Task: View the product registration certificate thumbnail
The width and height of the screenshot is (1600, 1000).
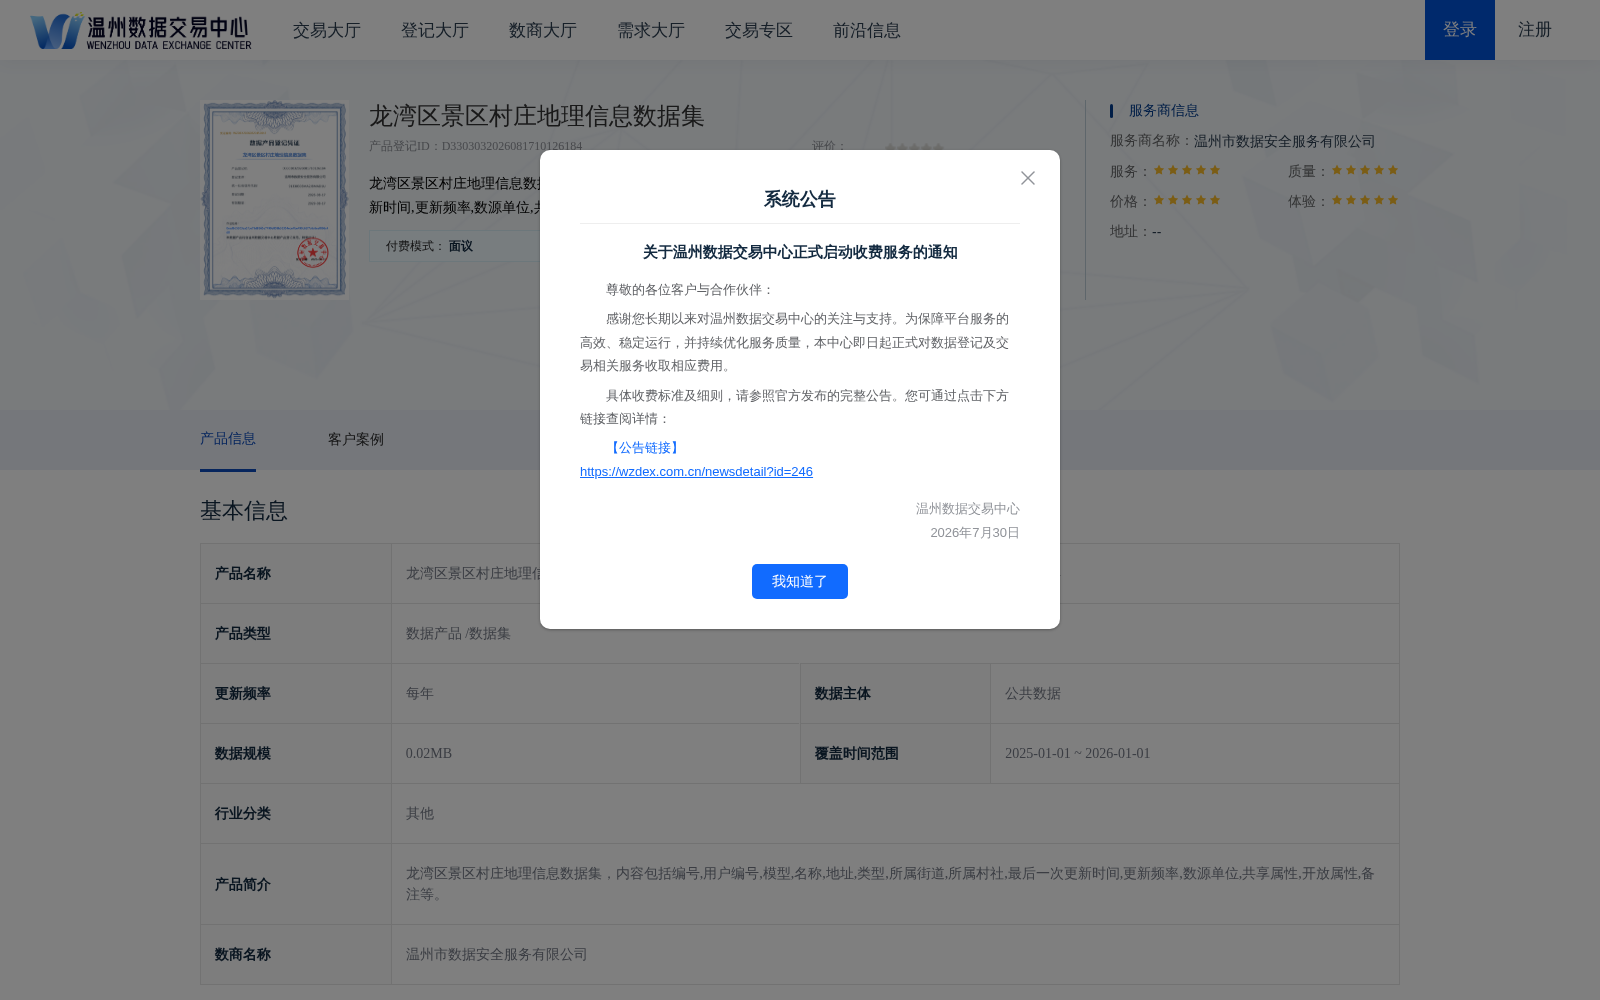Action: pyautogui.click(x=275, y=199)
